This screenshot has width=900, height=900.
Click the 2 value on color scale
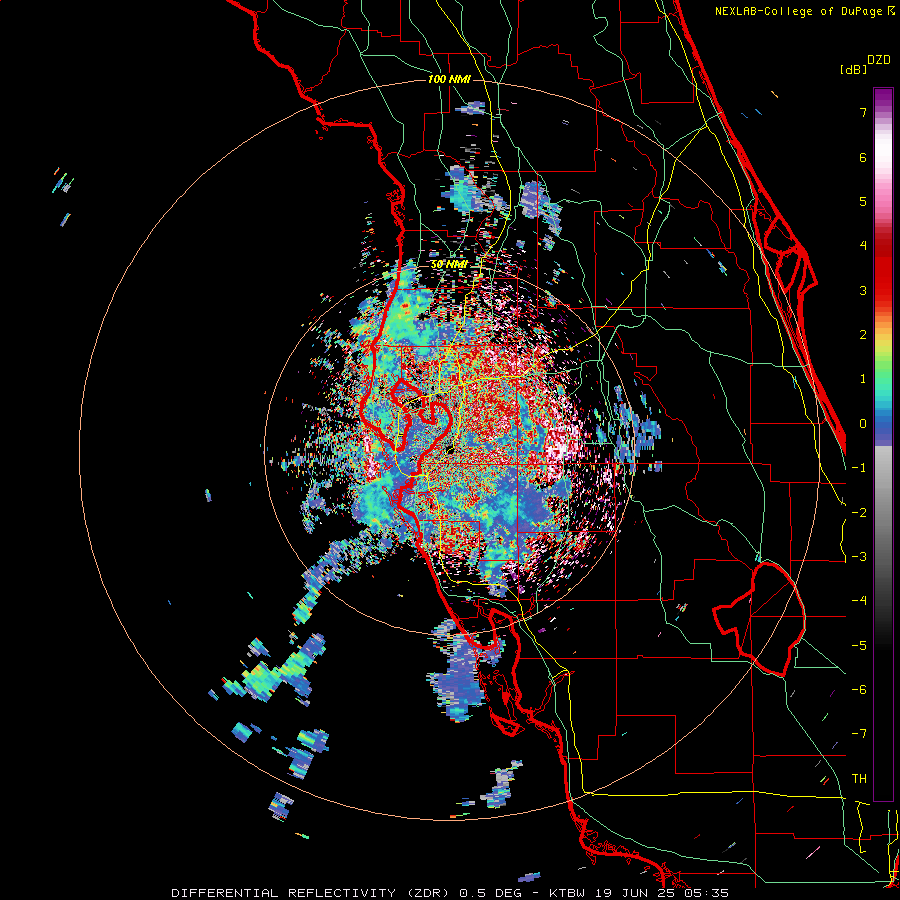click(x=863, y=335)
